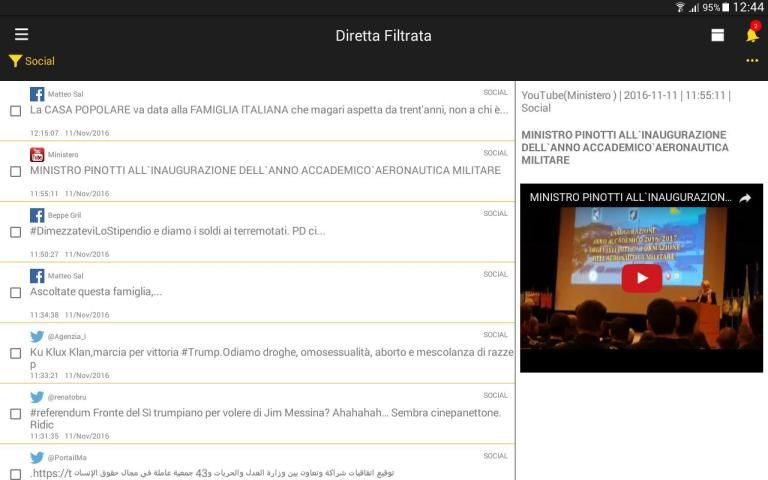The width and height of the screenshot is (768, 480).
Task: Click the YouTube icon on Ministero post
Action: point(37,154)
